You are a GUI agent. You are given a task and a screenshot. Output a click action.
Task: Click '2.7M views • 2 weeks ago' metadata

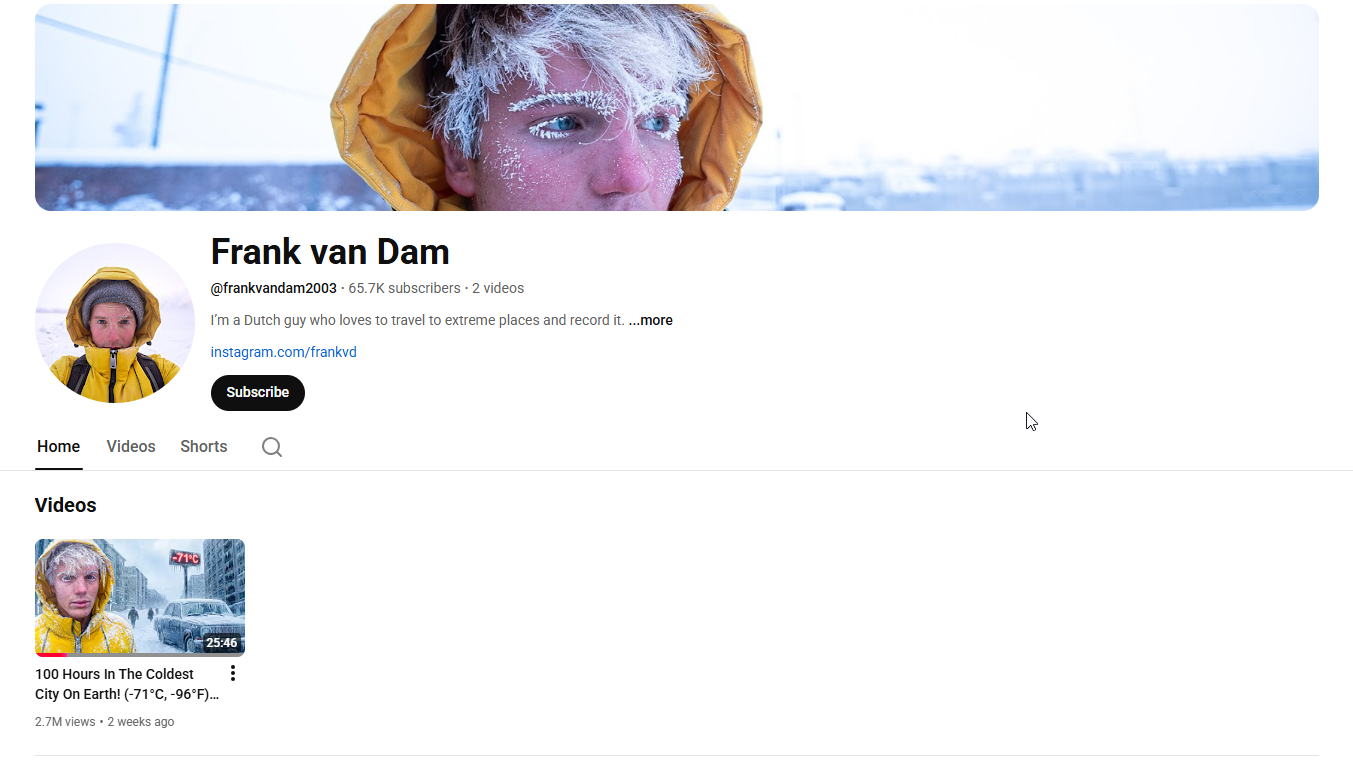(x=104, y=722)
